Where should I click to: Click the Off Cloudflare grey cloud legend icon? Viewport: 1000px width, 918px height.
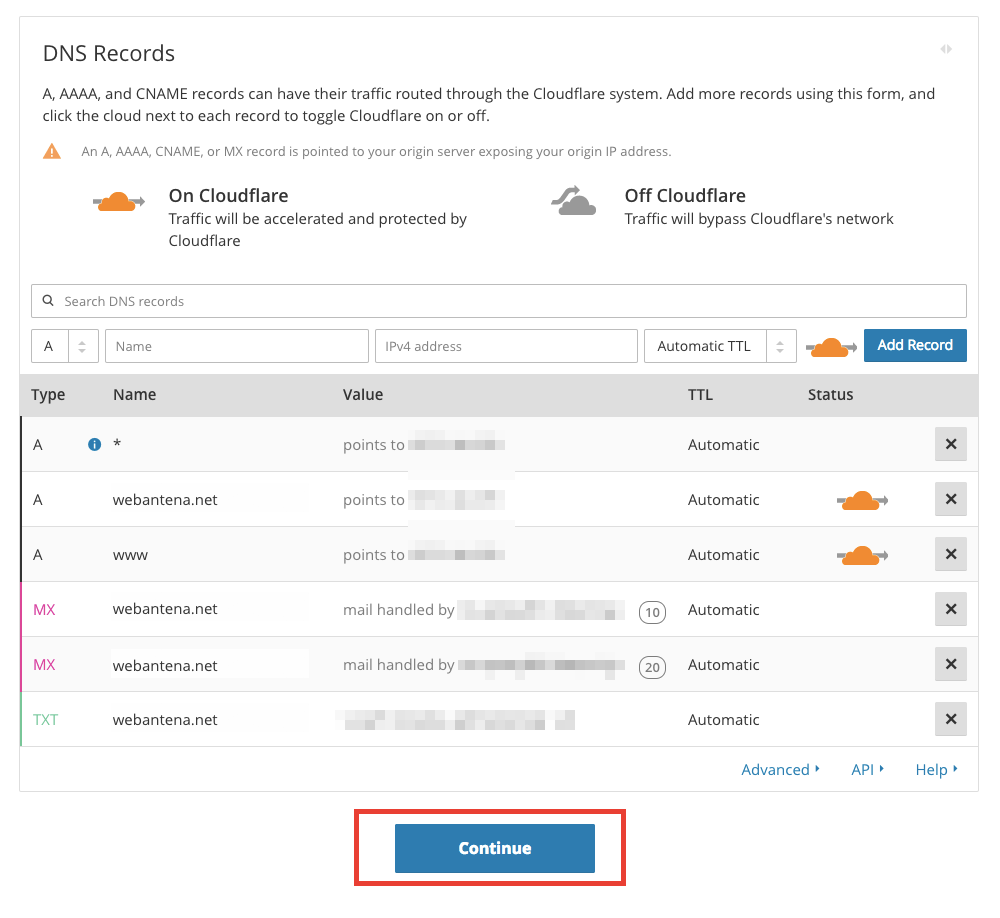click(x=573, y=200)
